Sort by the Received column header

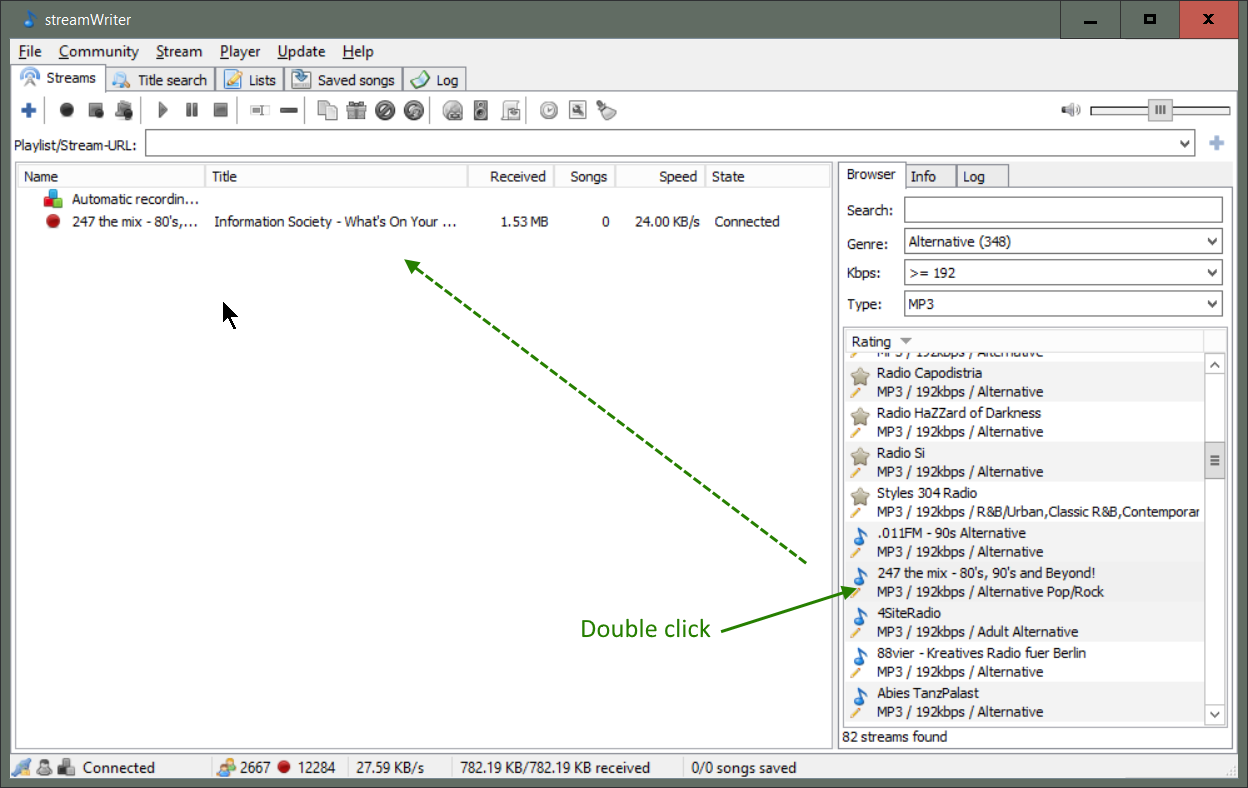[511, 176]
